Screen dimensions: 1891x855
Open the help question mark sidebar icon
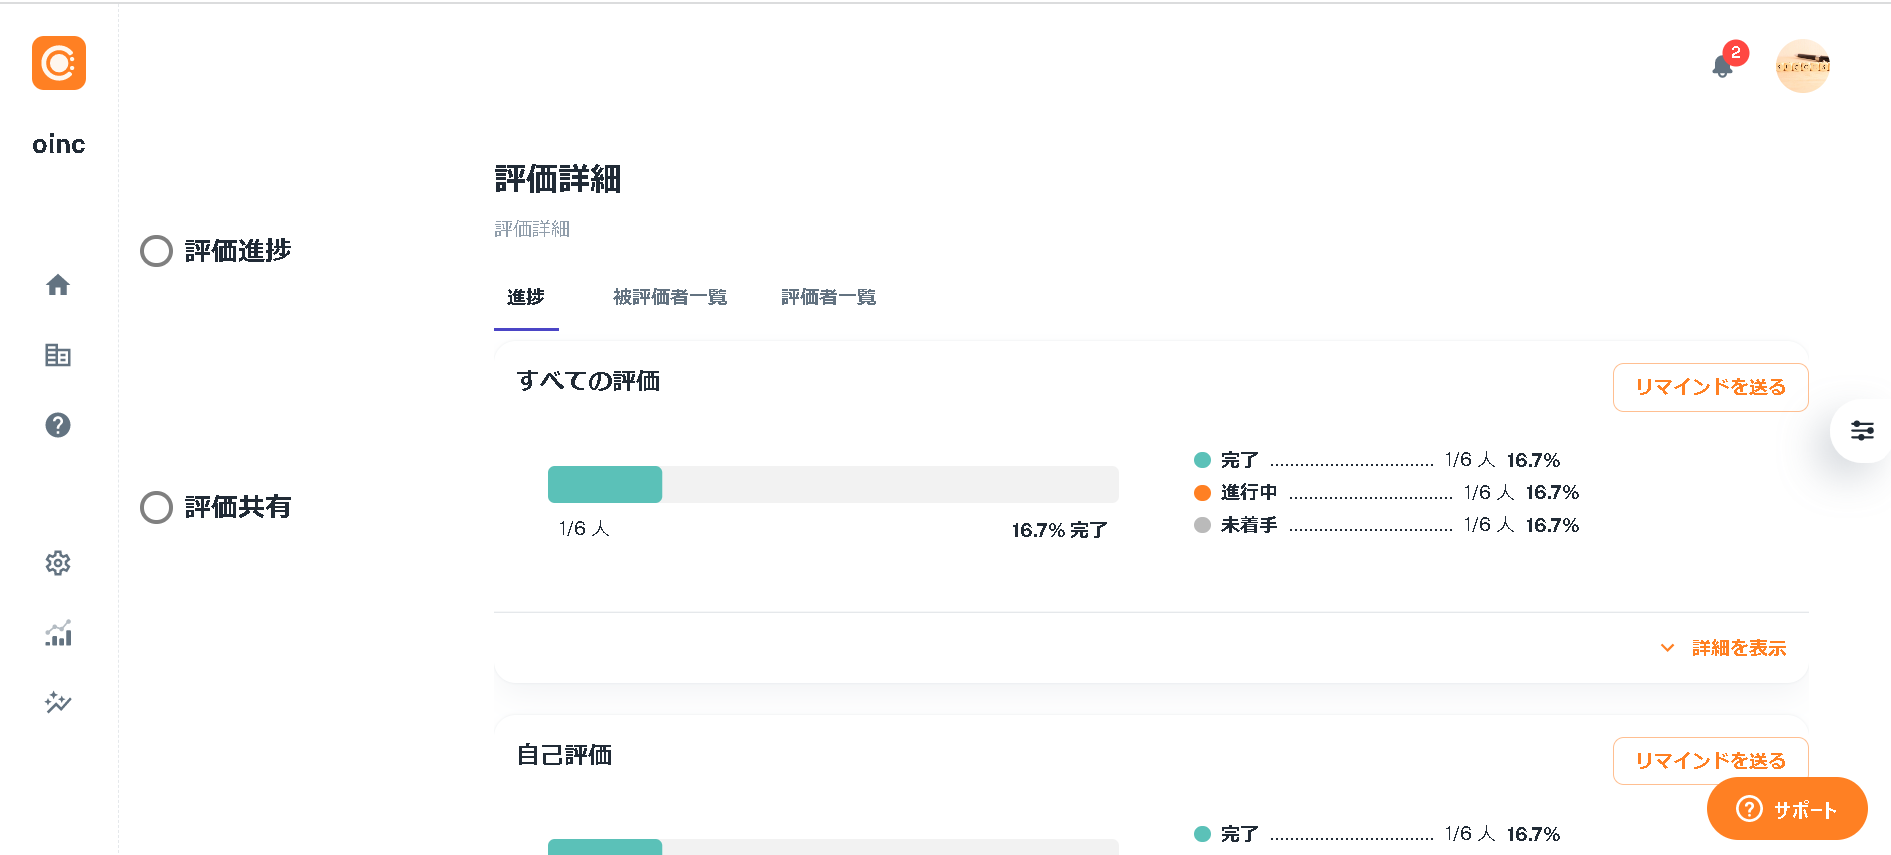pos(58,425)
